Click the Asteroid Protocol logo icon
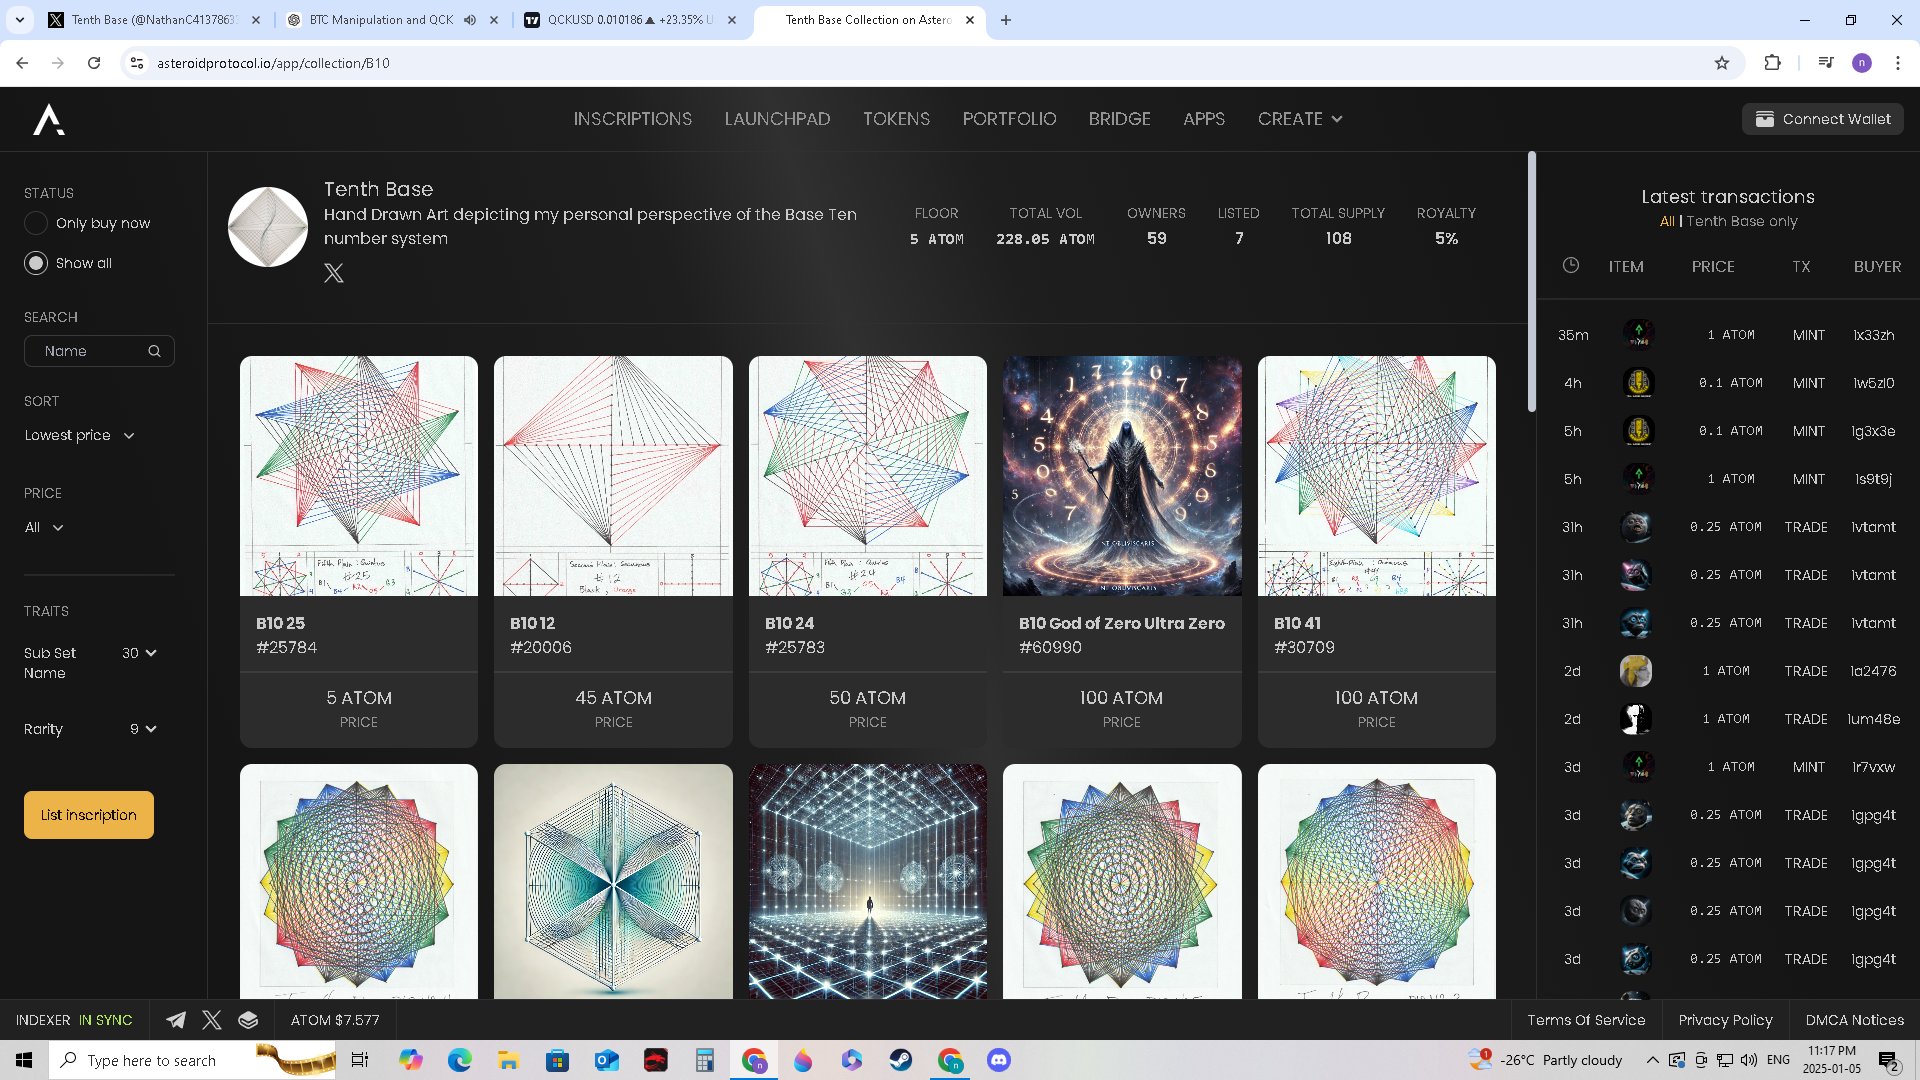Screen dimensions: 1920x1080 click(x=49, y=119)
